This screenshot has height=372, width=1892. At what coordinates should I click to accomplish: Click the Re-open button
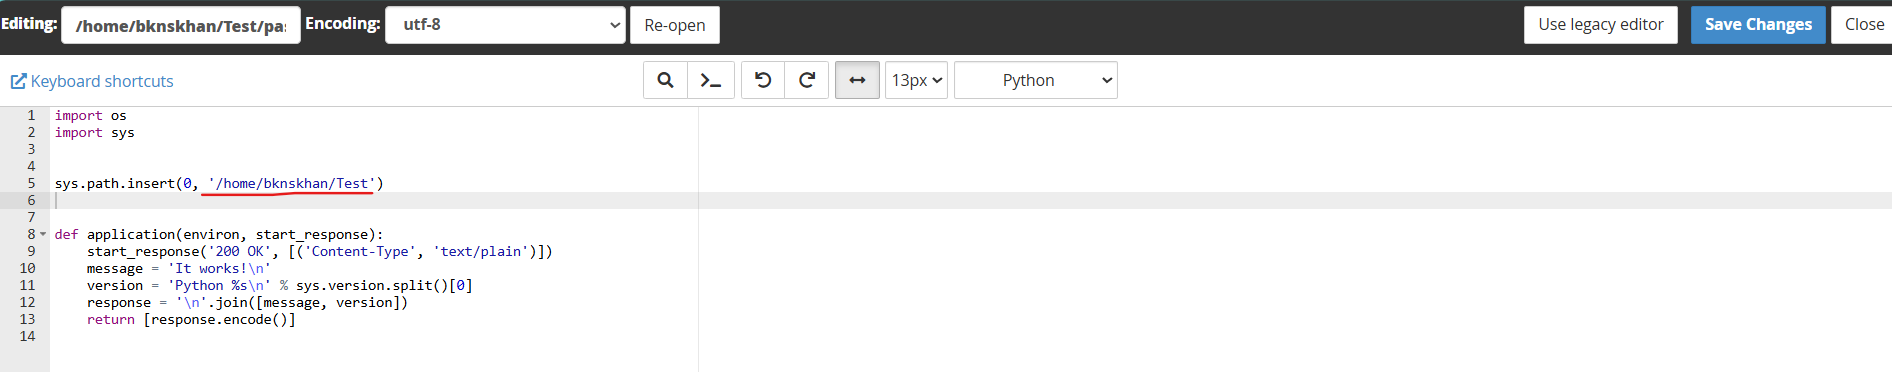coord(674,25)
